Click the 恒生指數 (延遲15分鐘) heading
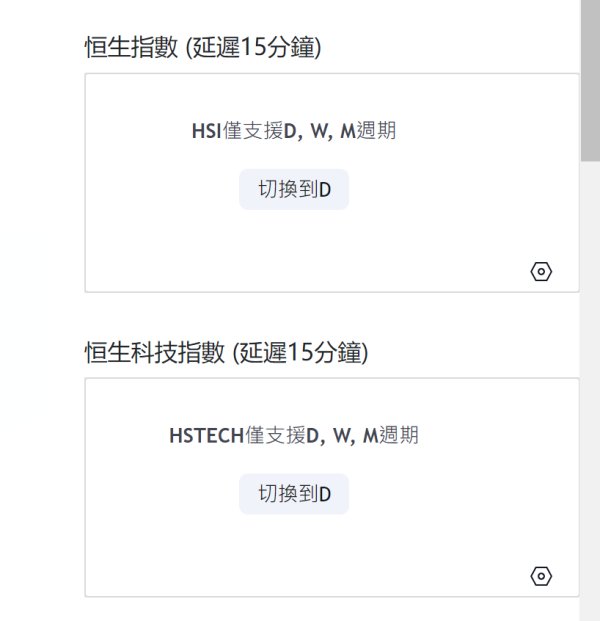 (x=203, y=47)
